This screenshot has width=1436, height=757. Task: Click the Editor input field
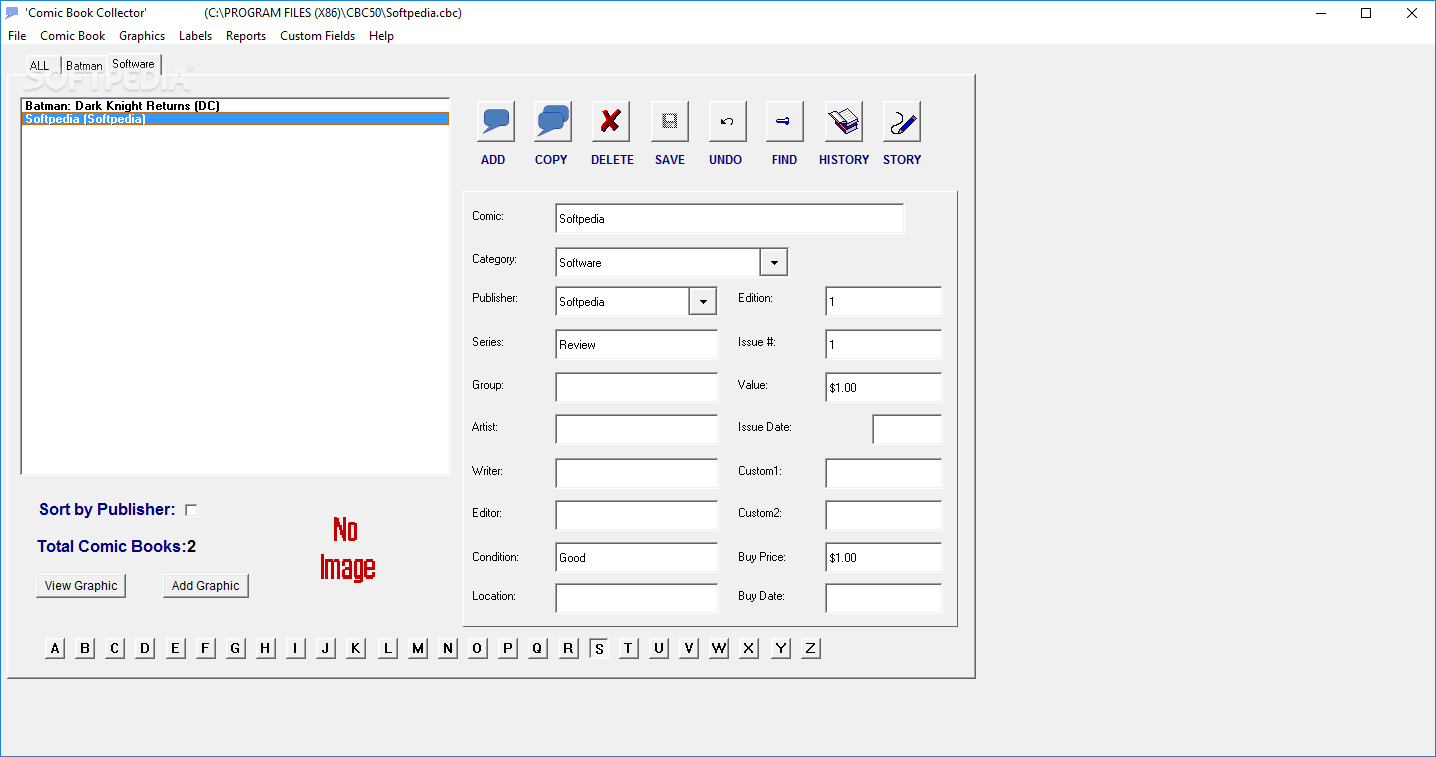(x=637, y=515)
